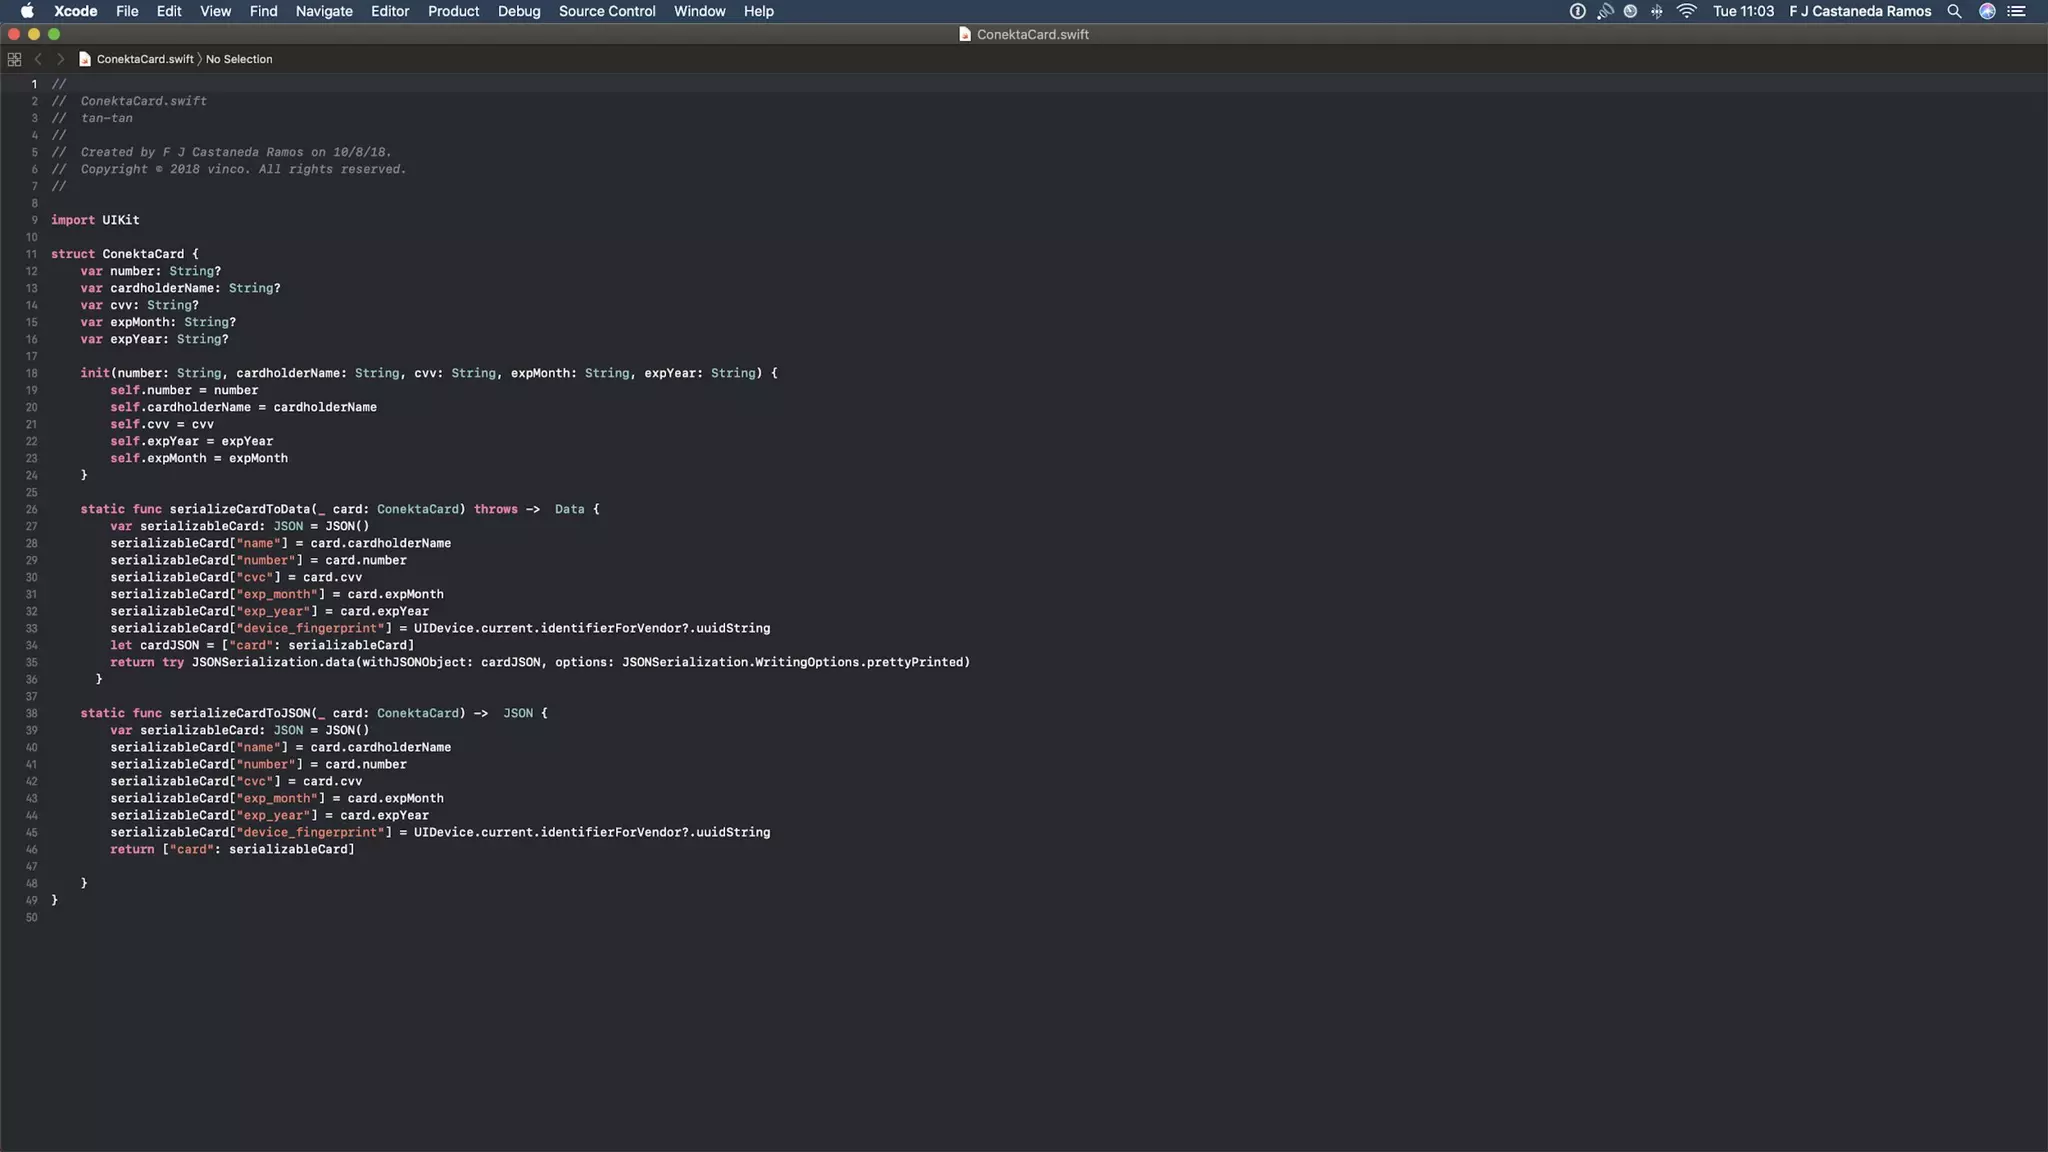Open the related items grid menu
The image size is (2048, 1152).
pyautogui.click(x=14, y=59)
